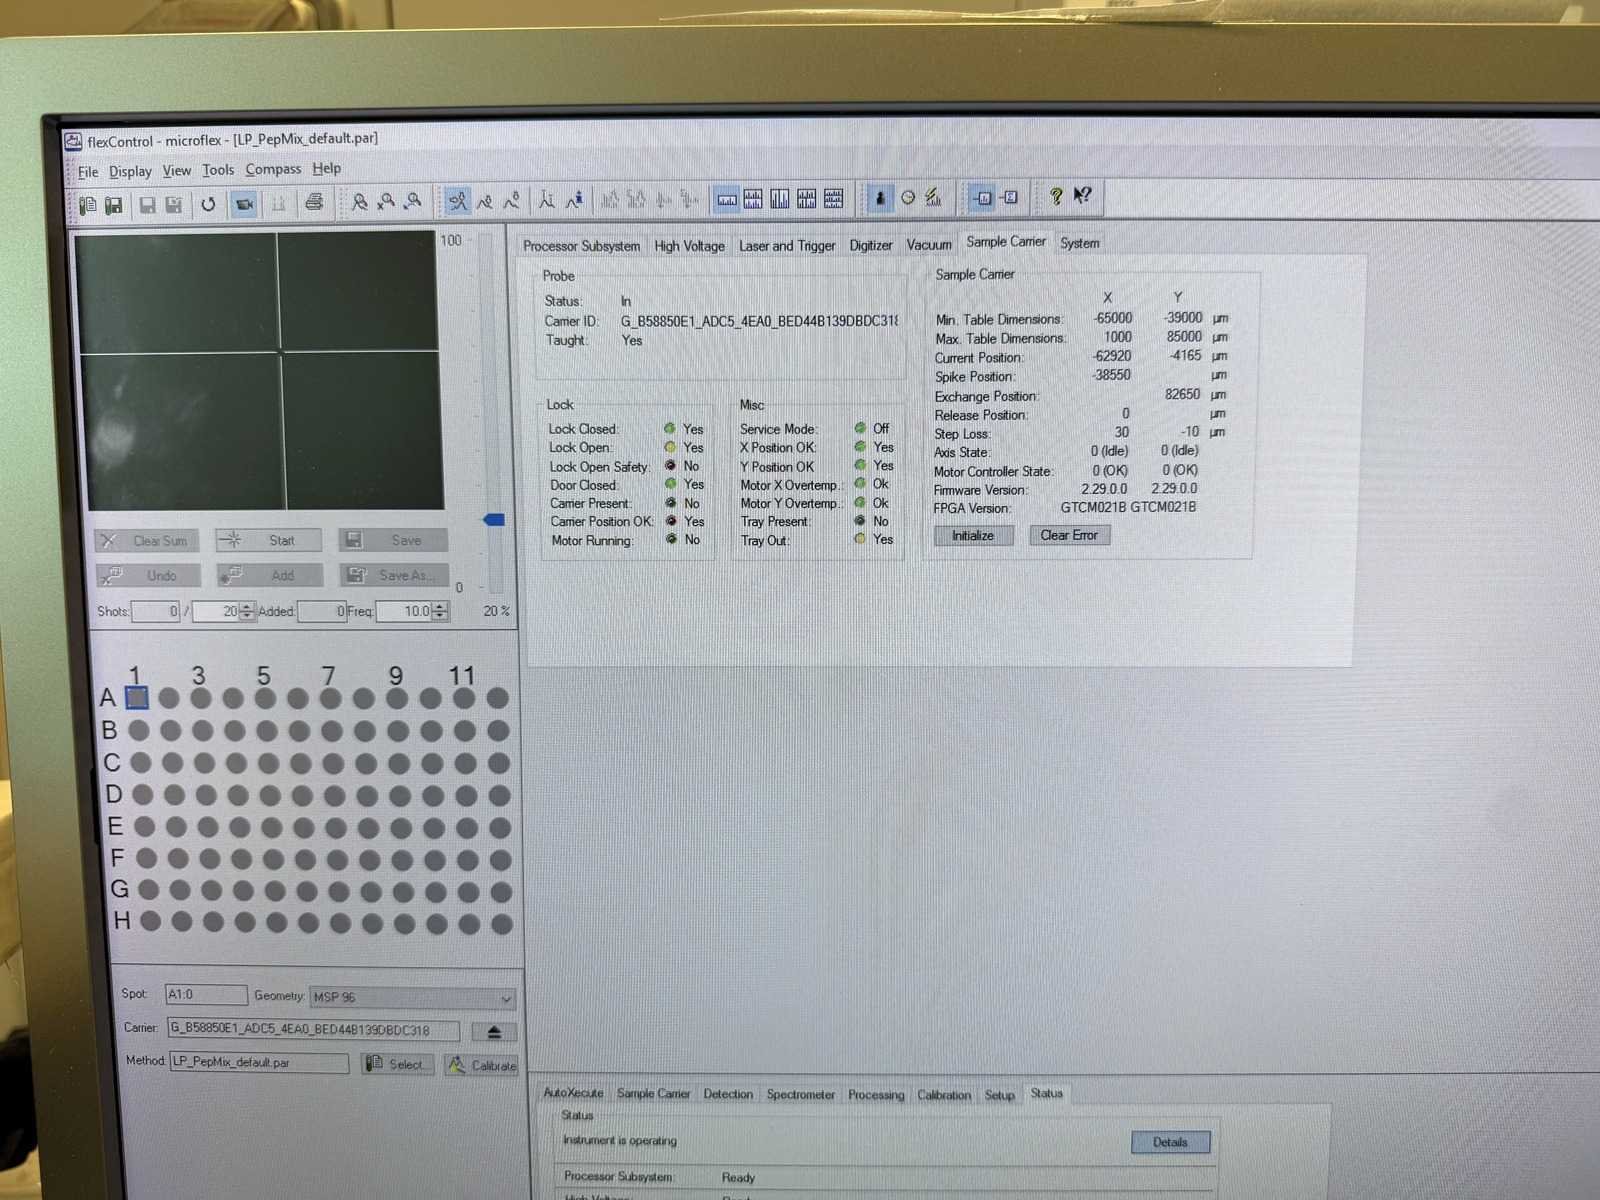Switch to the Vacuum tab

click(928, 245)
